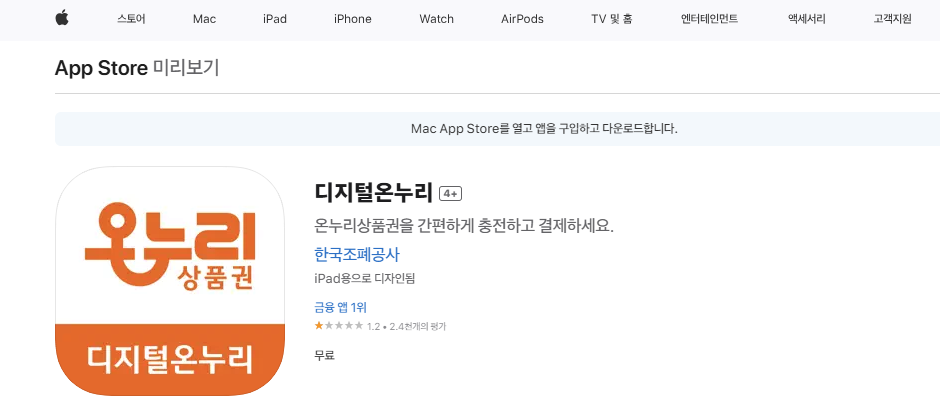The width and height of the screenshot is (940, 413).
Task: Click the 무료 price label
Action: [324, 355]
